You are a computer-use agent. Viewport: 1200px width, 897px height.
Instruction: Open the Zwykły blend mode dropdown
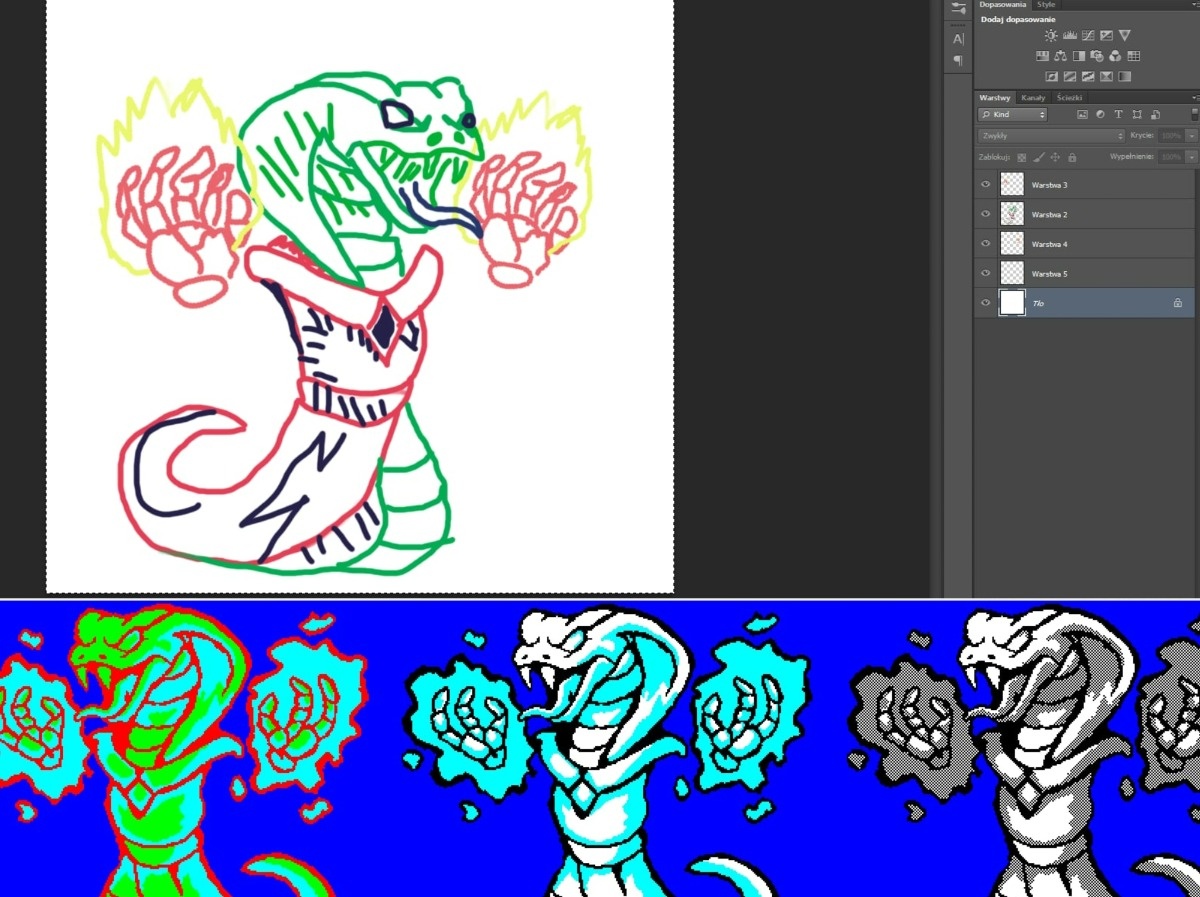[x=1051, y=136]
